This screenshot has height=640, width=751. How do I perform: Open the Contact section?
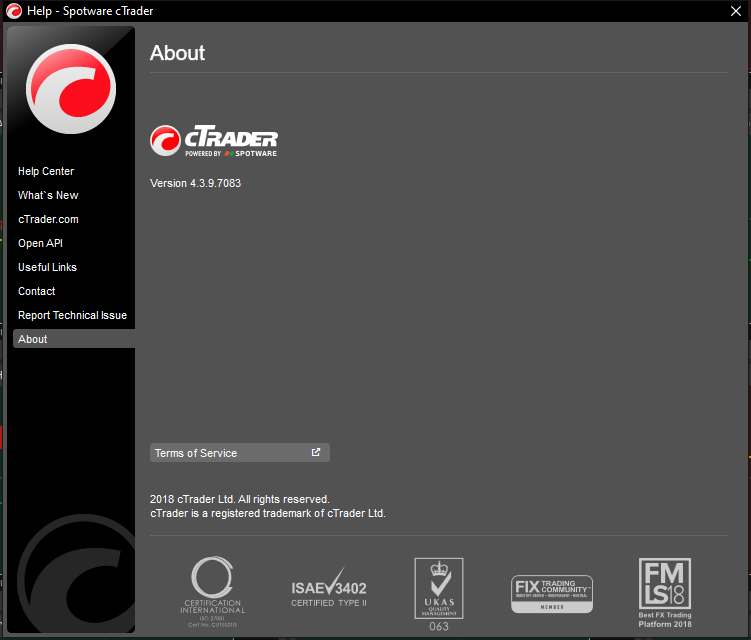tap(36, 291)
